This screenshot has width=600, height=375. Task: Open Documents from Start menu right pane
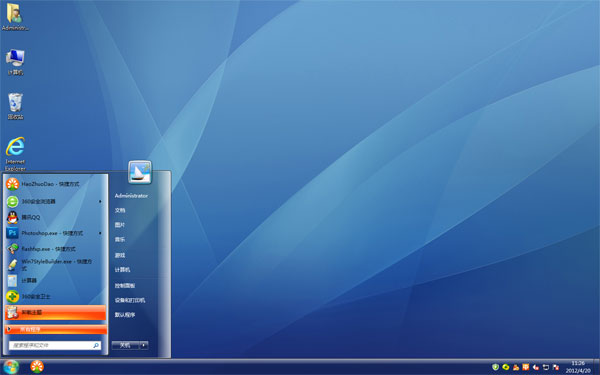pyautogui.click(x=120, y=210)
